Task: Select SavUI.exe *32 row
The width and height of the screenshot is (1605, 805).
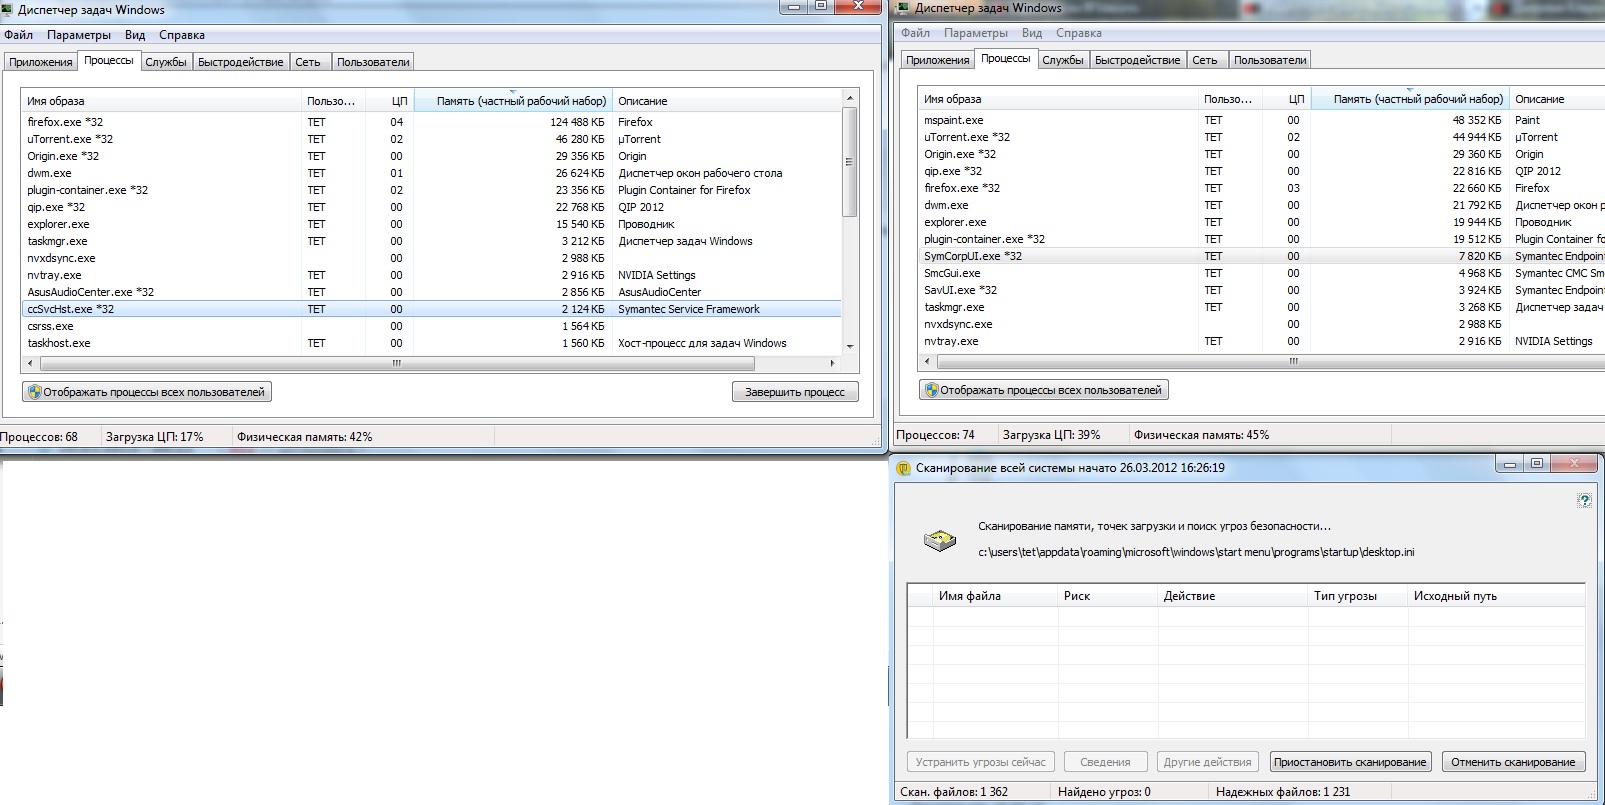Action: (x=1262, y=290)
